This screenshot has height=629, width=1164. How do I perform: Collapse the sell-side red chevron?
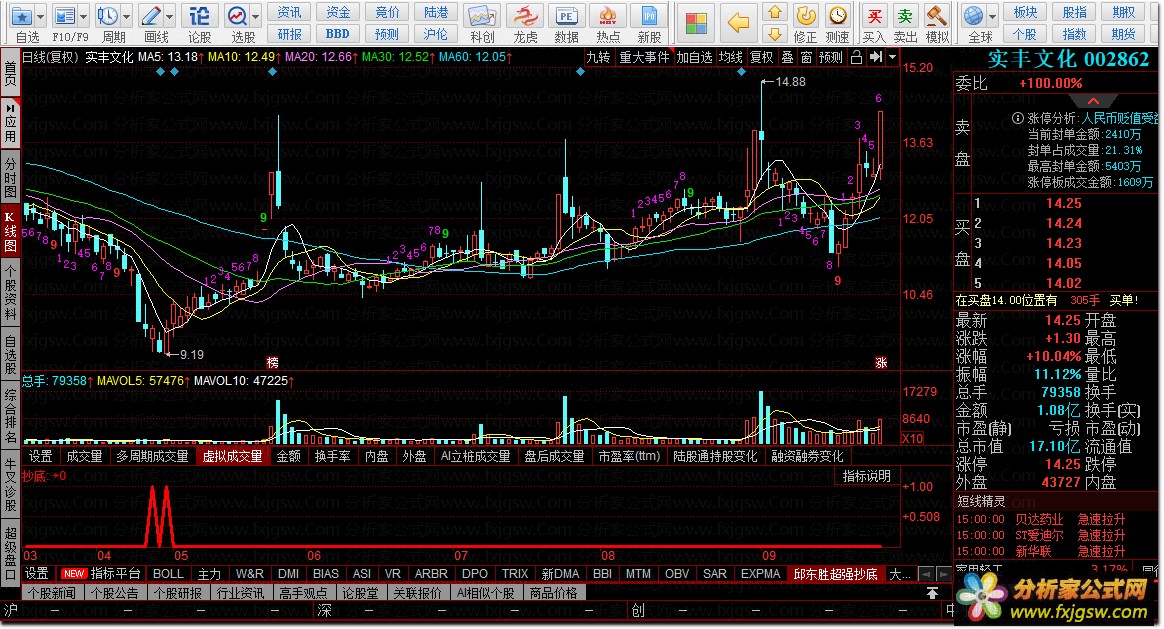(x=1093, y=101)
